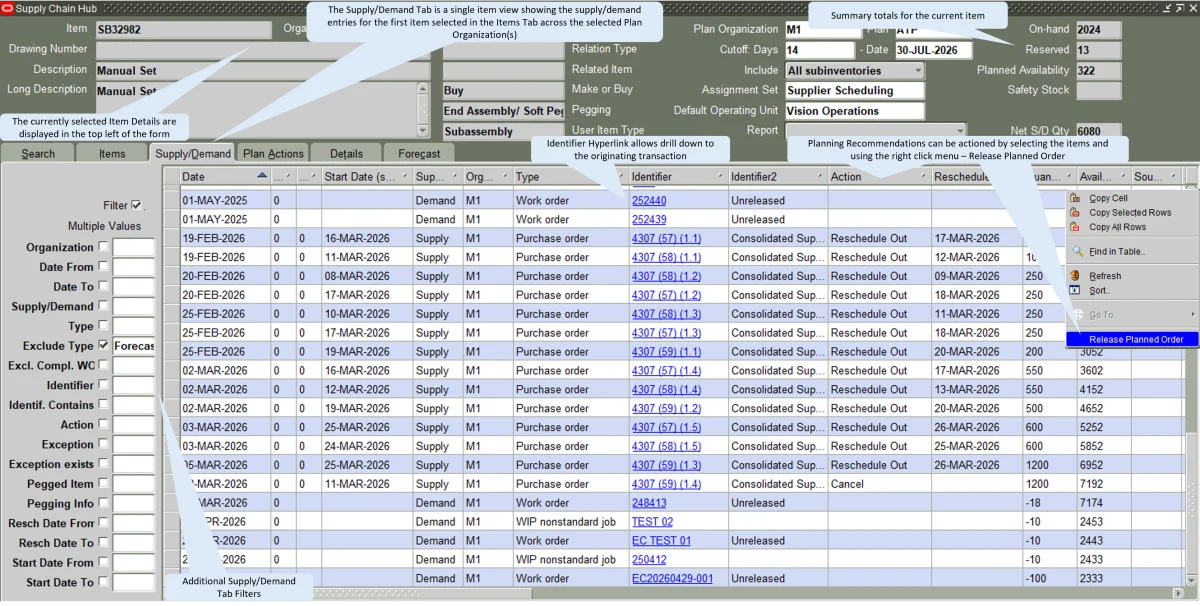The image size is (1200, 606).
Task: Select the Supply/Demand tab
Action: tap(193, 153)
